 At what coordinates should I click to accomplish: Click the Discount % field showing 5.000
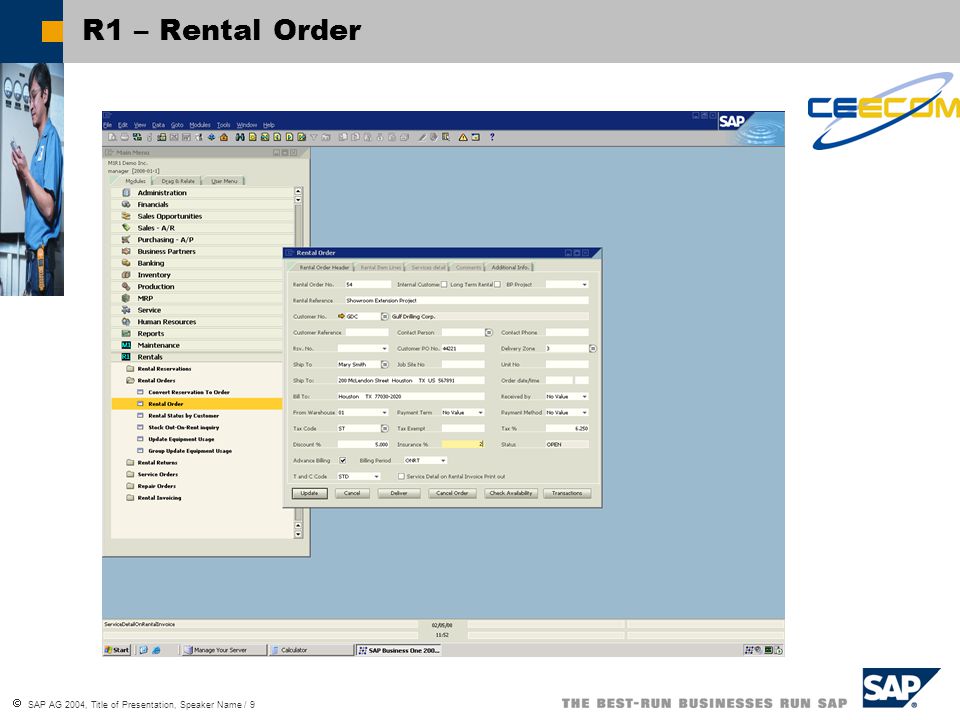(x=363, y=444)
